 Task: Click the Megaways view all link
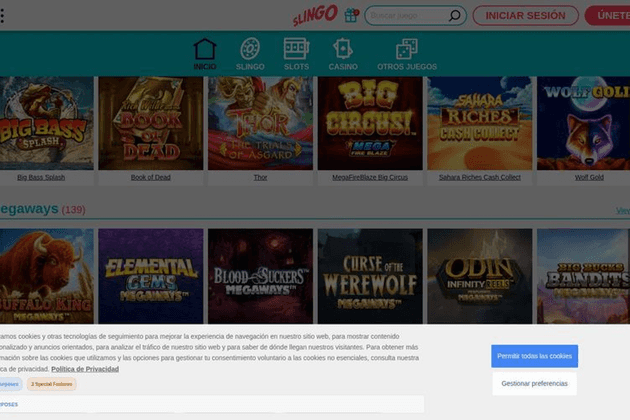coord(623,210)
